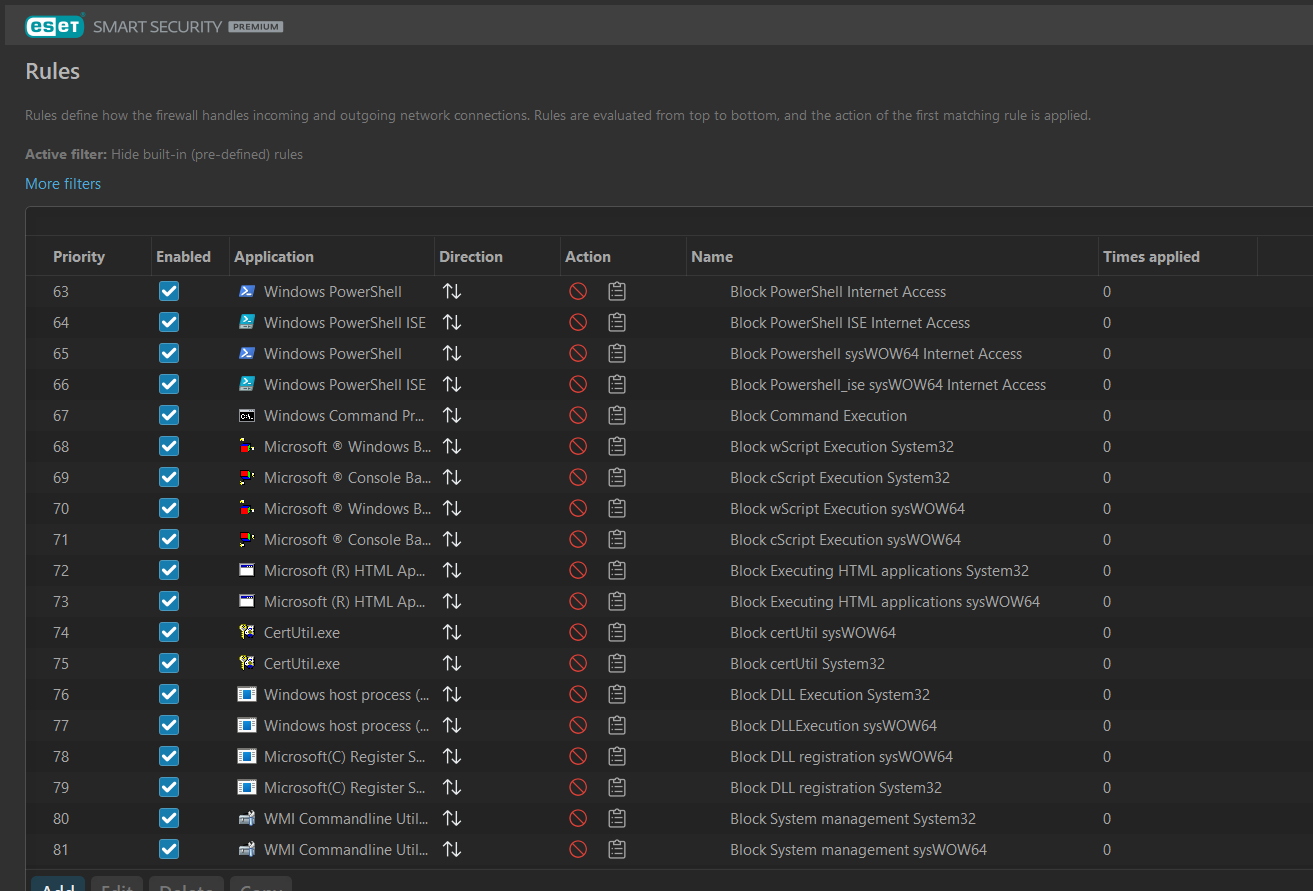Image resolution: width=1313 pixels, height=891 pixels.
Task: Click log icon for Block DLL registration sysWOW64
Action: [x=617, y=757]
